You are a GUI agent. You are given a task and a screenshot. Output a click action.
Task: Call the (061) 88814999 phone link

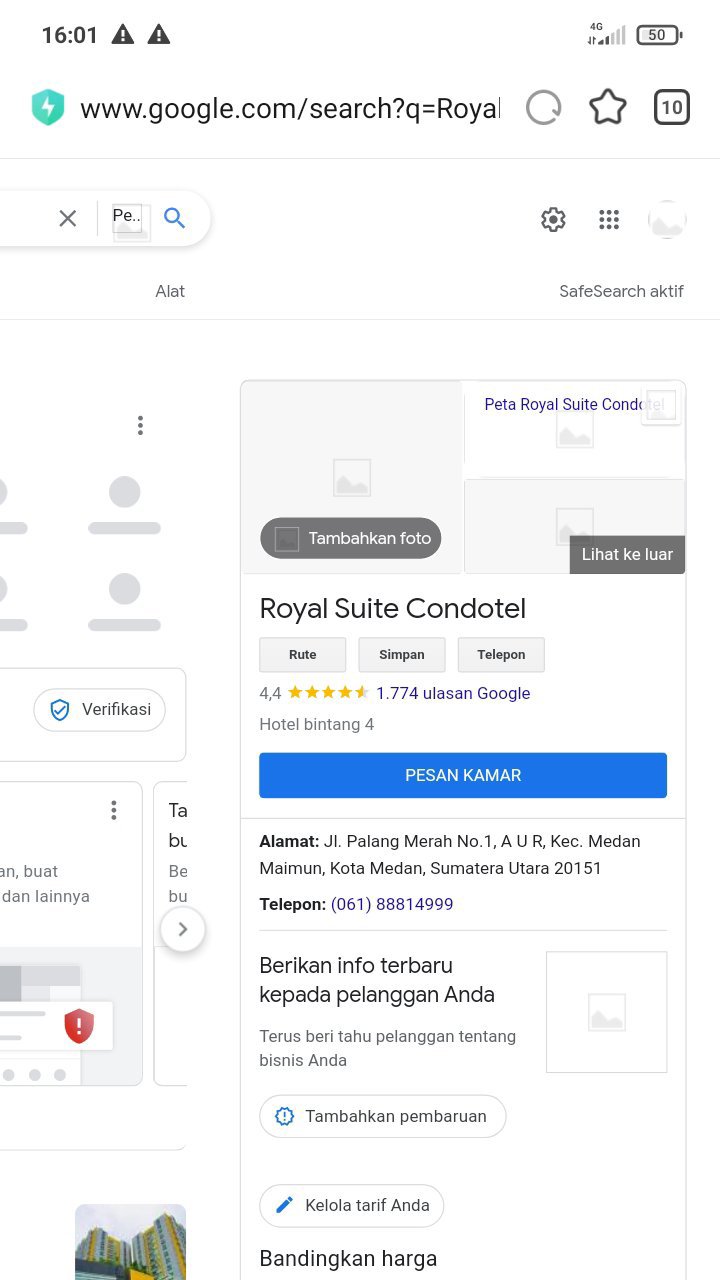coord(392,904)
